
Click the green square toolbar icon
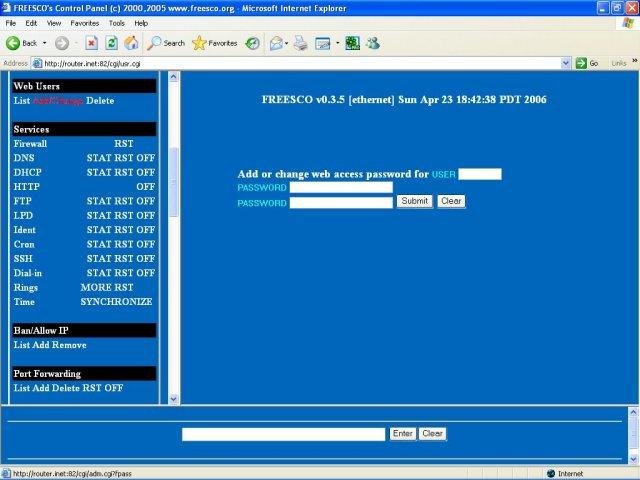(353, 43)
